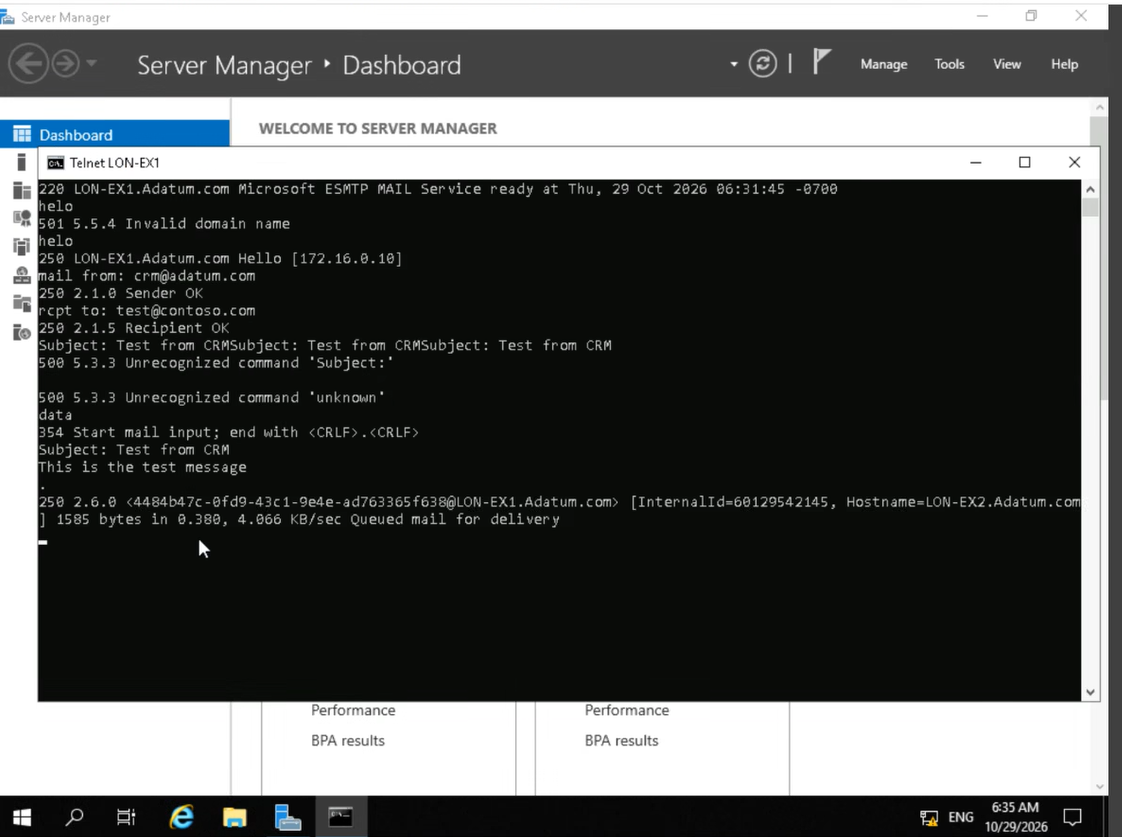The image size is (1122, 837).
Task: Expand navigation history dropdown arrow
Action: pos(92,63)
